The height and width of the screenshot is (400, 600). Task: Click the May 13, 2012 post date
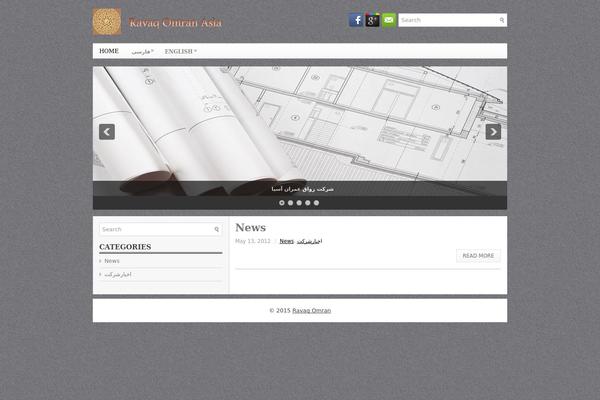click(253, 241)
